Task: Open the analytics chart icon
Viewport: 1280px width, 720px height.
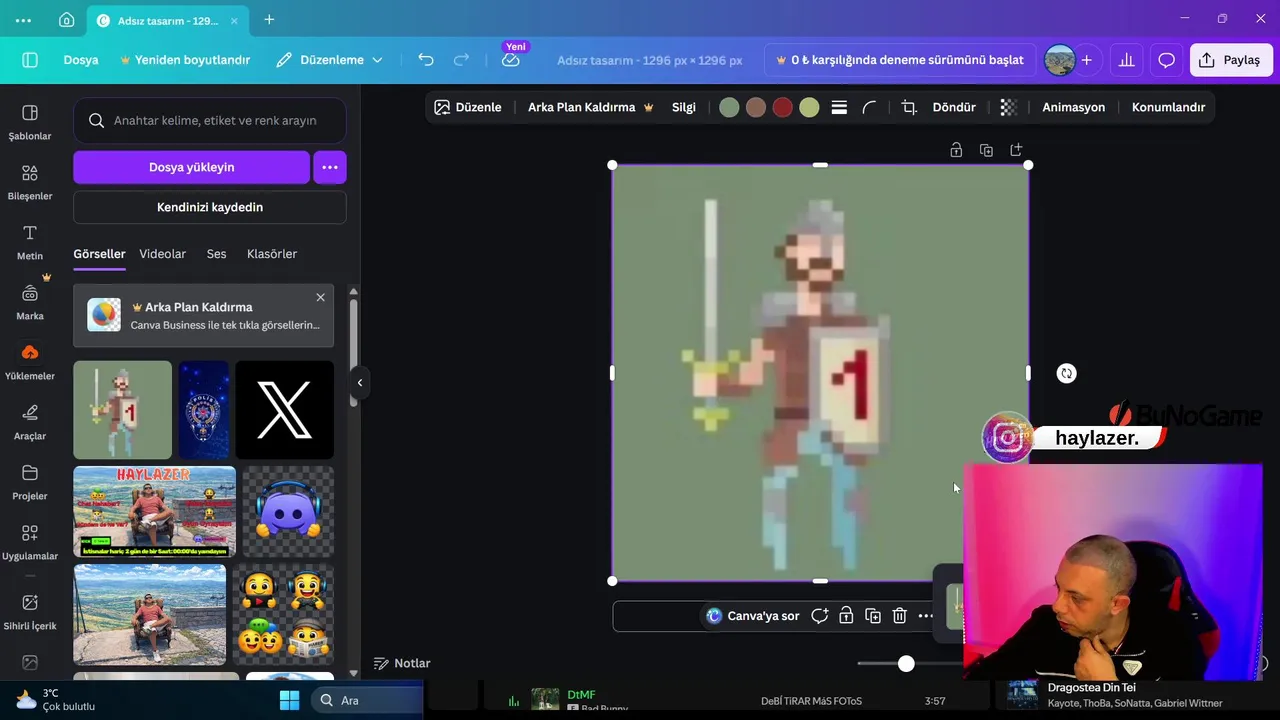Action: [1127, 60]
